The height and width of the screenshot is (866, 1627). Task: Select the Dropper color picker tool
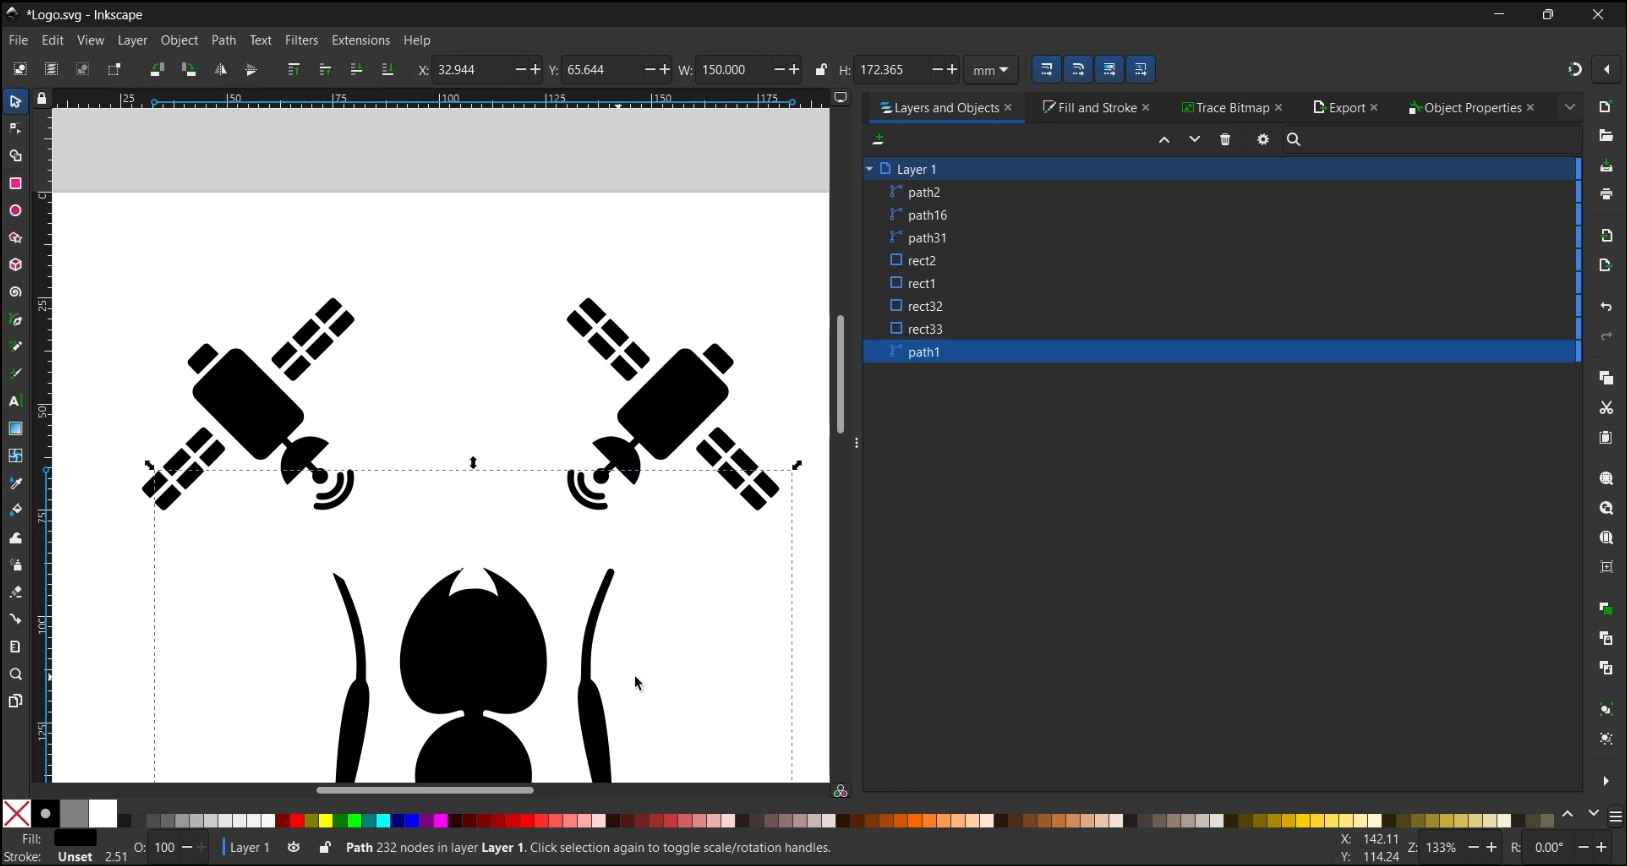point(15,483)
